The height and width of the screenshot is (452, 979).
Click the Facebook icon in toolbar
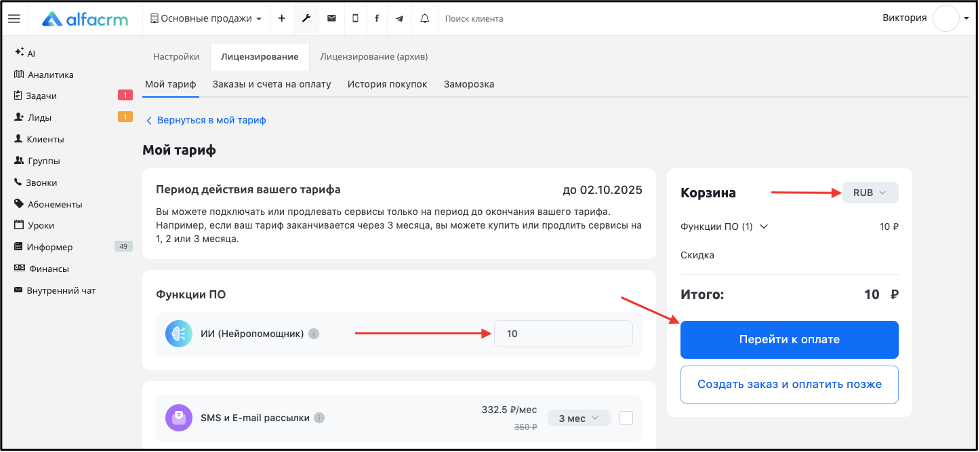tap(377, 19)
